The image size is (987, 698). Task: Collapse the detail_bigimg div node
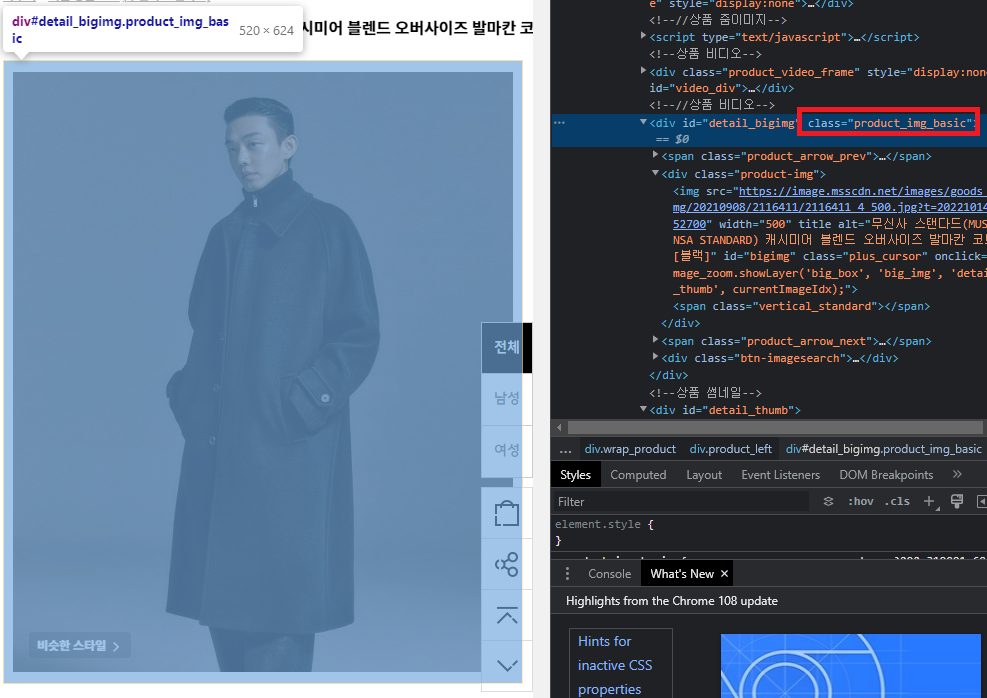tap(643, 122)
